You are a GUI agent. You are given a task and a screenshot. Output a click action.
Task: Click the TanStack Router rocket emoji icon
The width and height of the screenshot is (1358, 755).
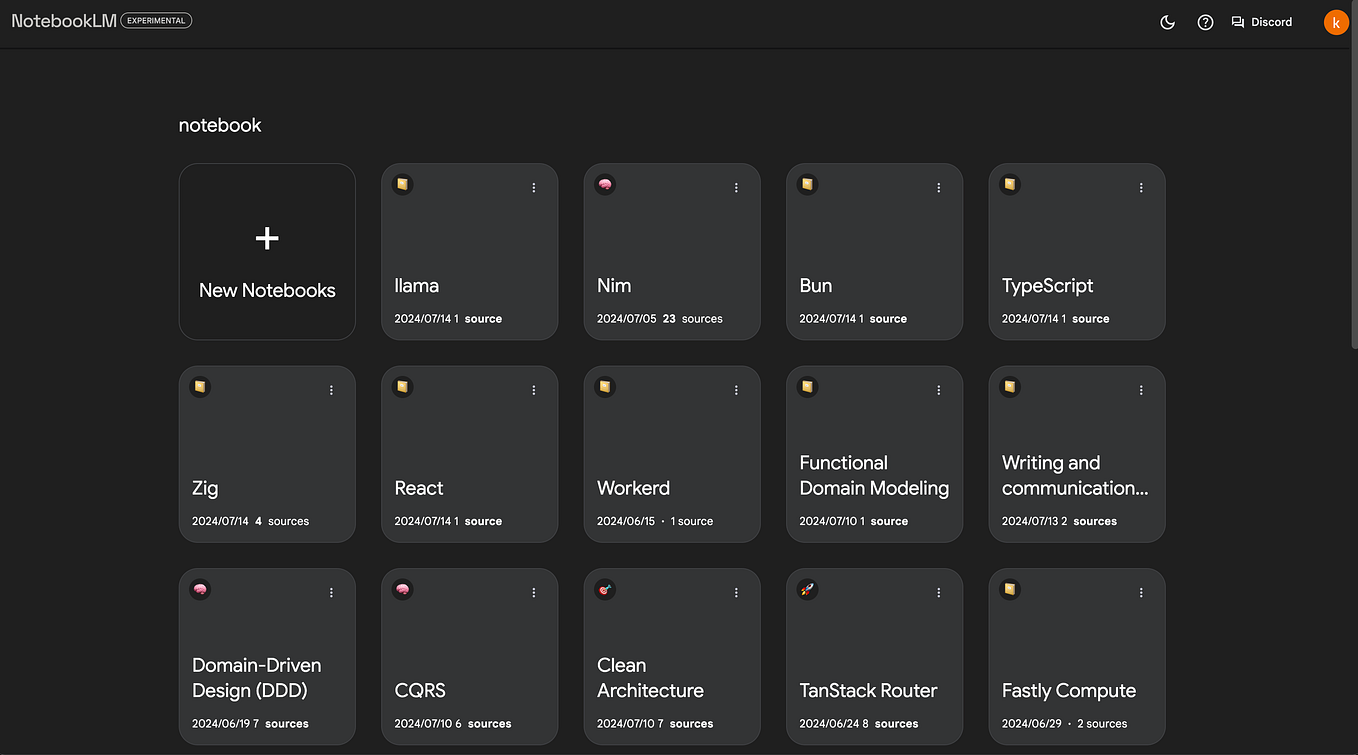click(807, 589)
